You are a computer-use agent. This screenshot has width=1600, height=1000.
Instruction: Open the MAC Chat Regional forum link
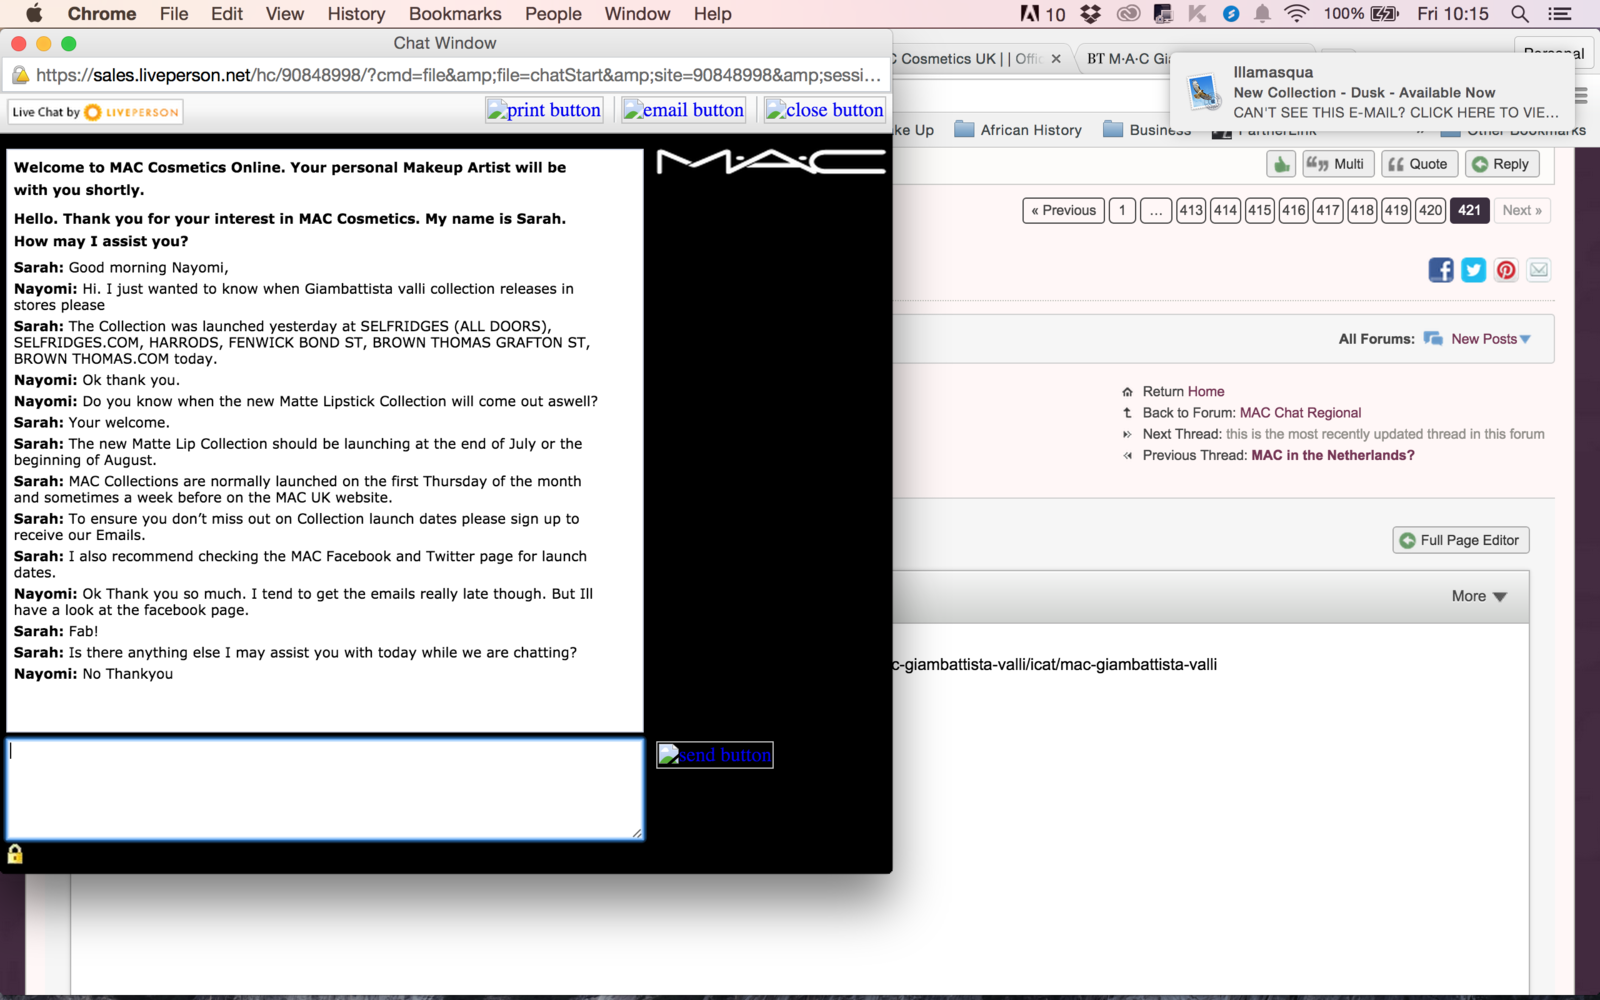[1300, 412]
